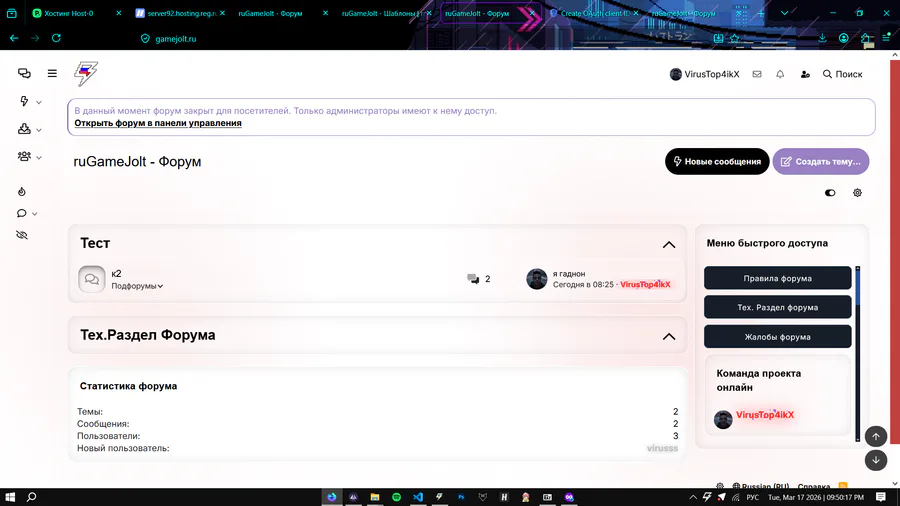Click the members group sidebar icon
Screen dimensions: 900x506
(24, 156)
